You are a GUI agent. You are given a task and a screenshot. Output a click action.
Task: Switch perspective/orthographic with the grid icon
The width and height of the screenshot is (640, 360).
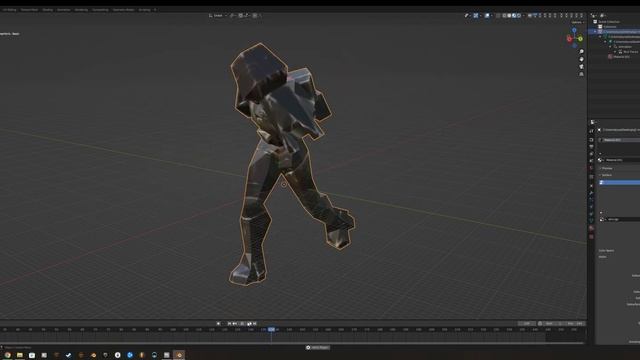pyautogui.click(x=581, y=74)
